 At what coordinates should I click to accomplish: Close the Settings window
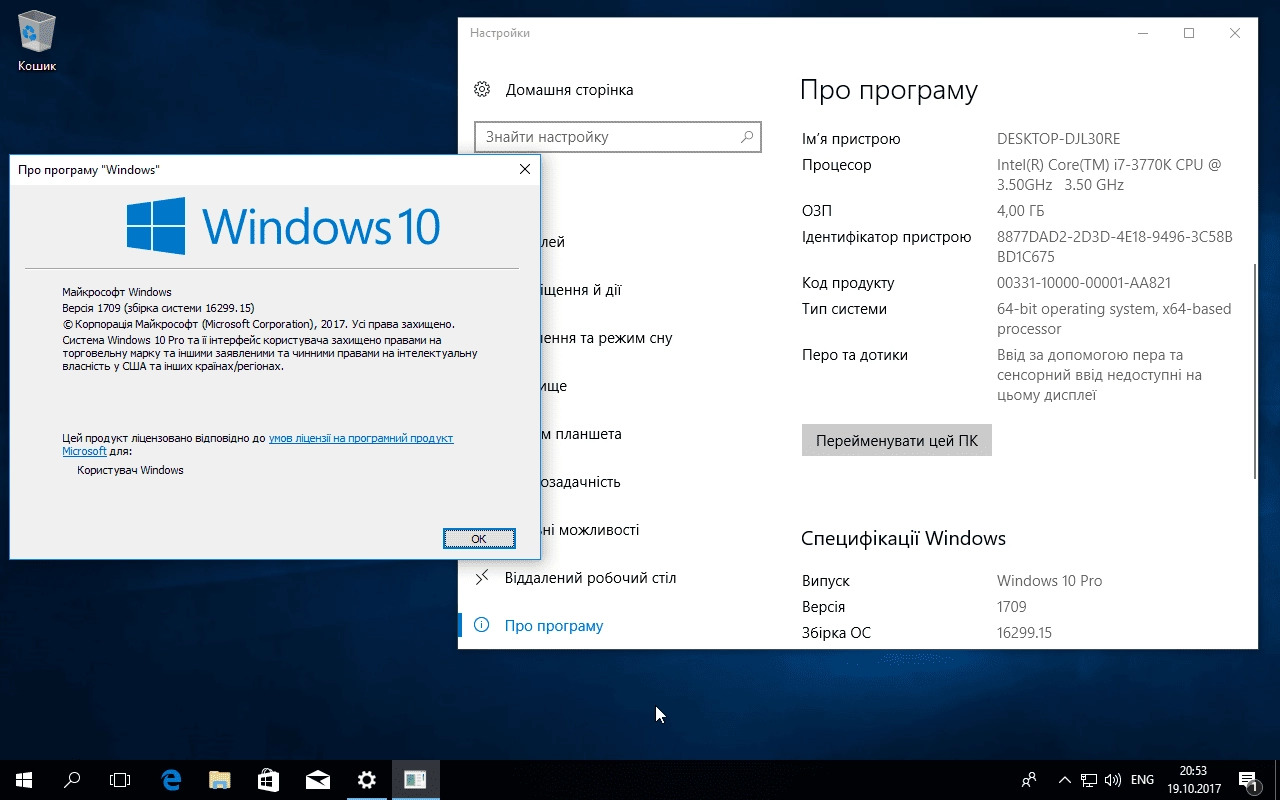[x=1235, y=33]
